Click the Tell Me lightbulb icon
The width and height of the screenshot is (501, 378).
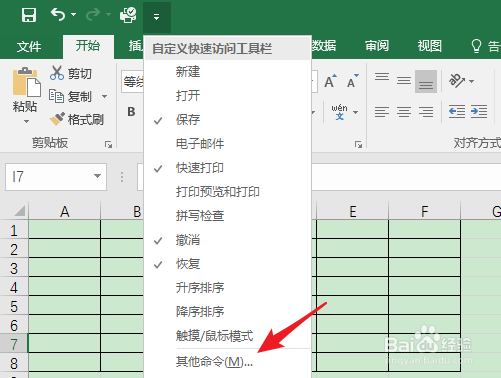tap(476, 46)
